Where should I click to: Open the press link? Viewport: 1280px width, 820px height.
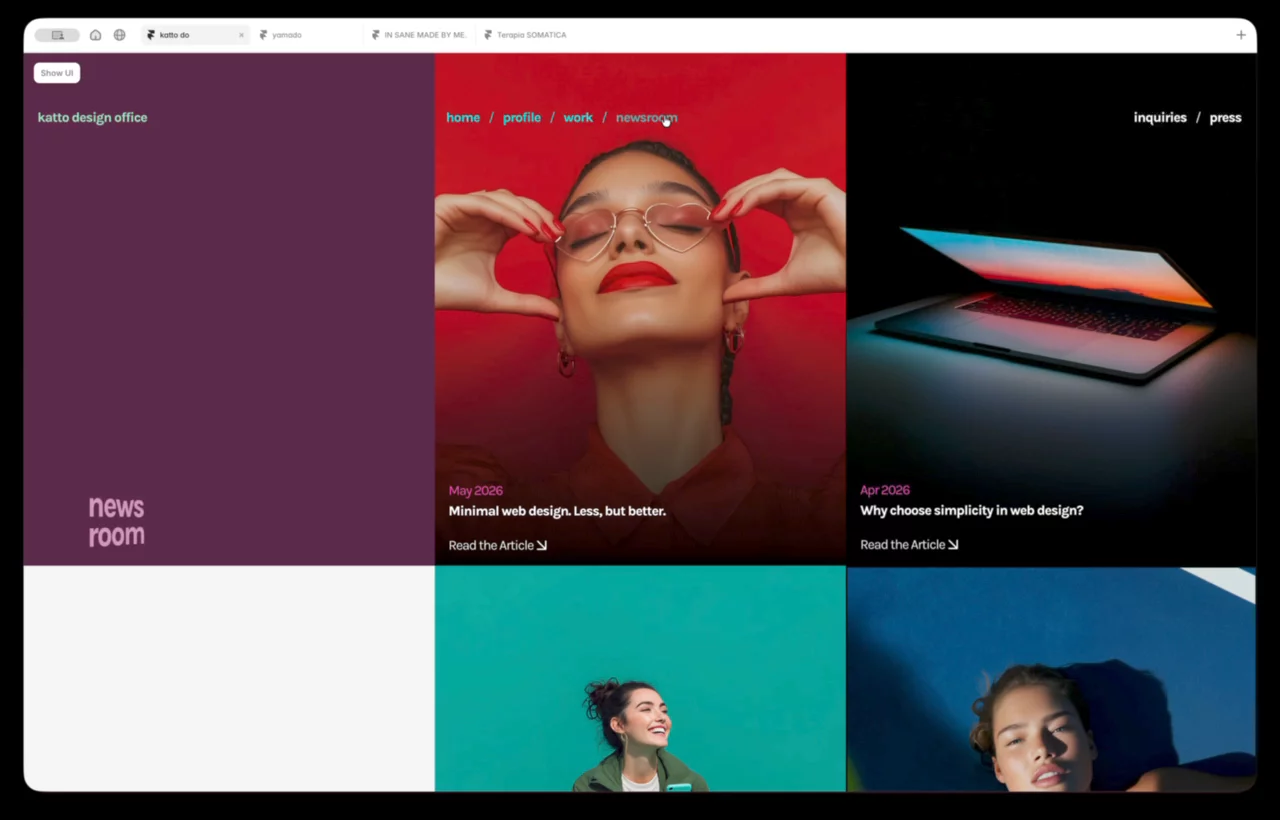point(1225,118)
